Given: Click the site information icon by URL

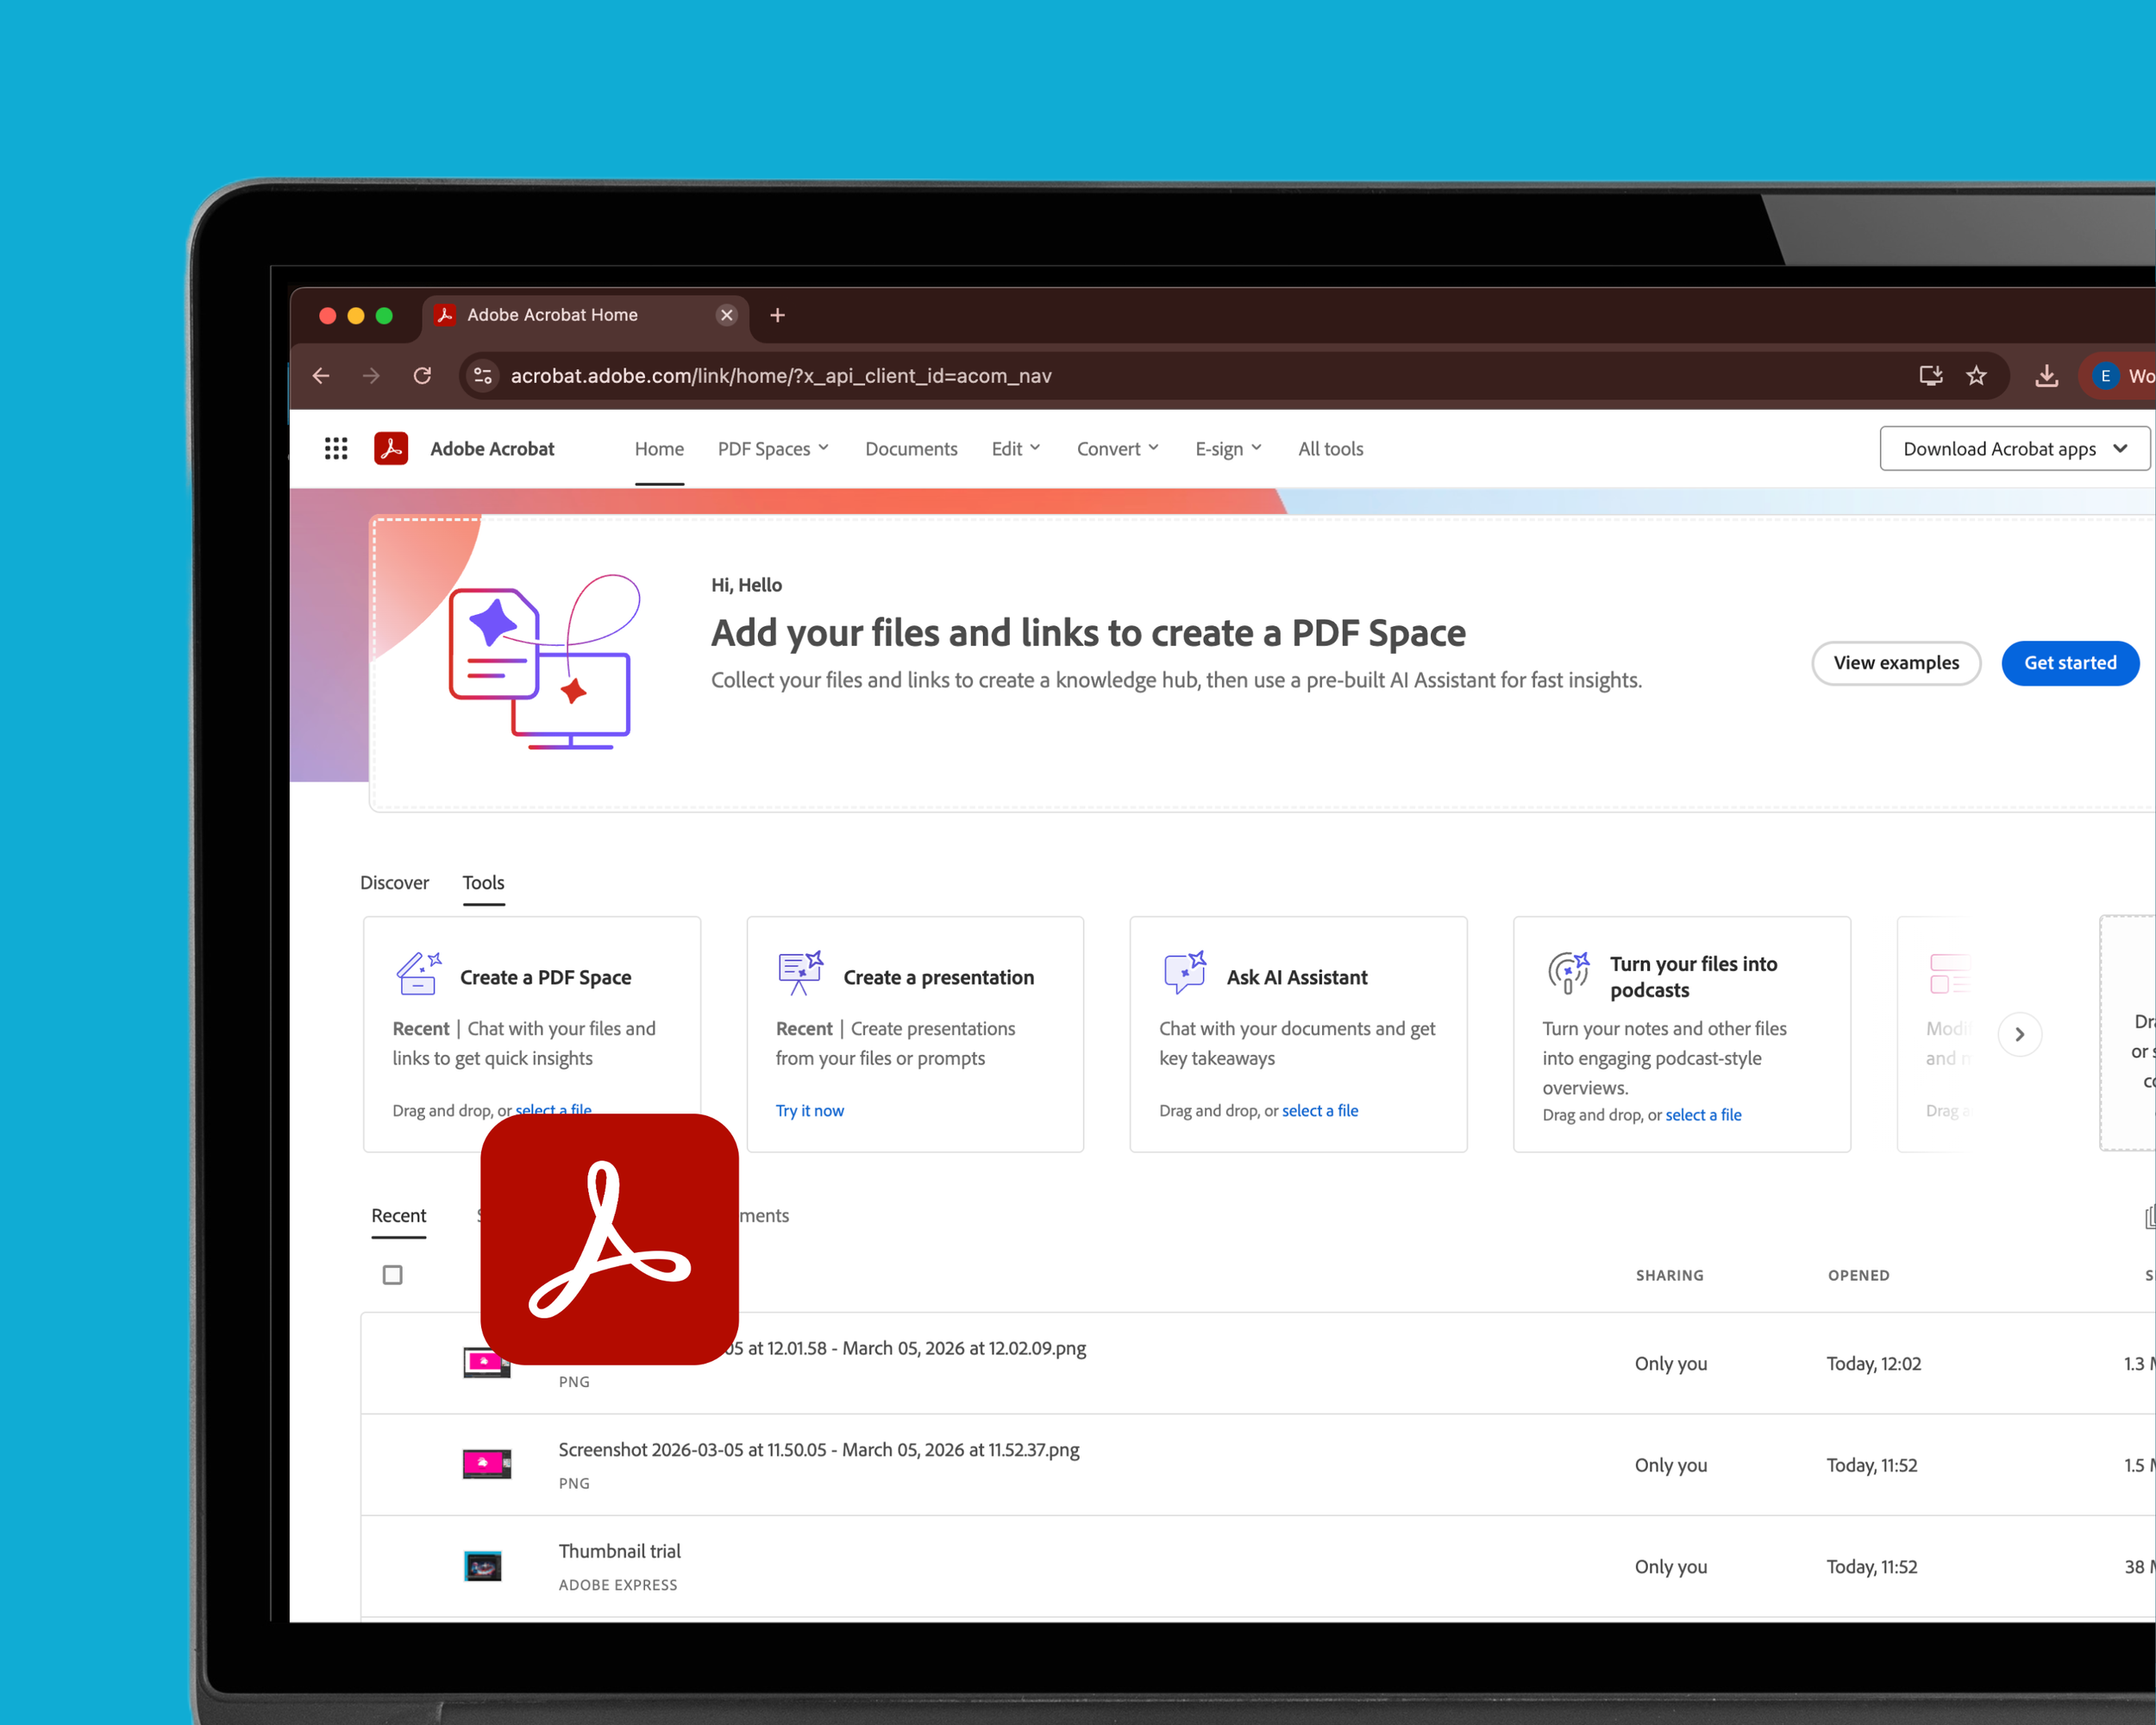Looking at the screenshot, I should [x=483, y=376].
